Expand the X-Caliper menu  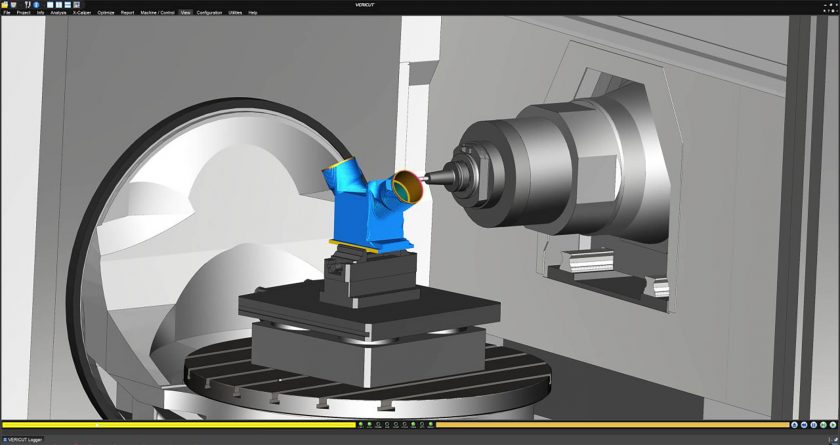81,13
